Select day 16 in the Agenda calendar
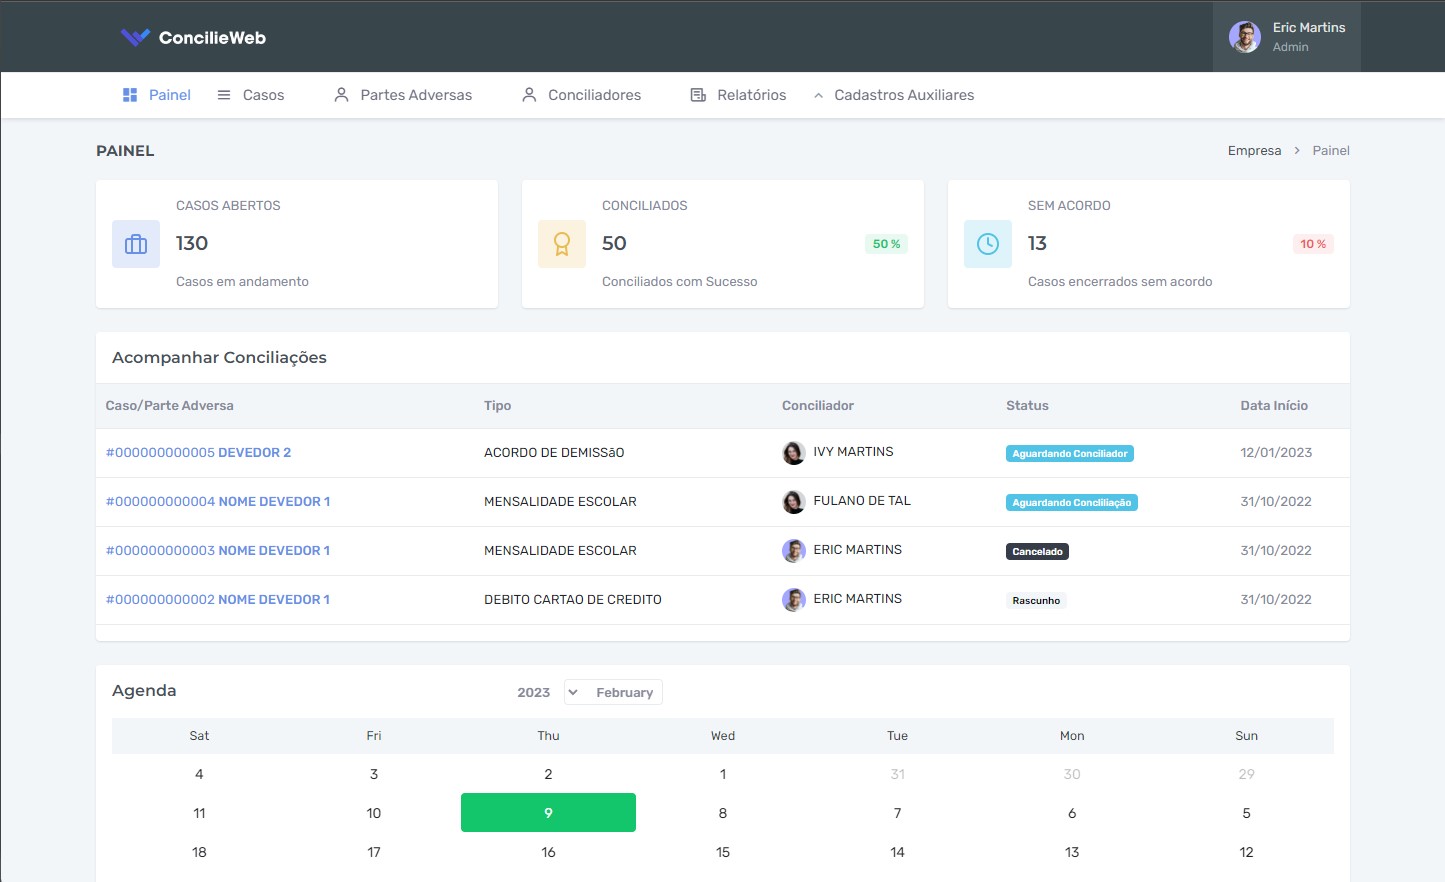Screen dimensions: 1445x882 tap(548, 852)
